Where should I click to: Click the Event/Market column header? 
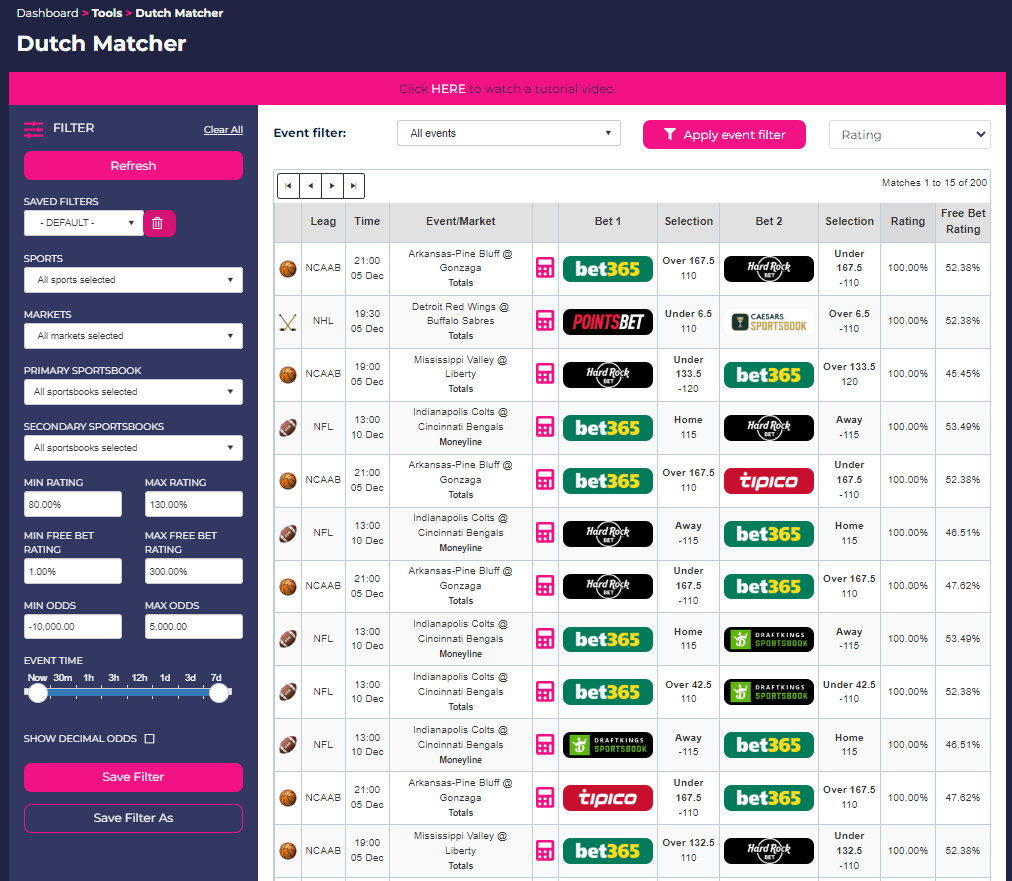[461, 221]
